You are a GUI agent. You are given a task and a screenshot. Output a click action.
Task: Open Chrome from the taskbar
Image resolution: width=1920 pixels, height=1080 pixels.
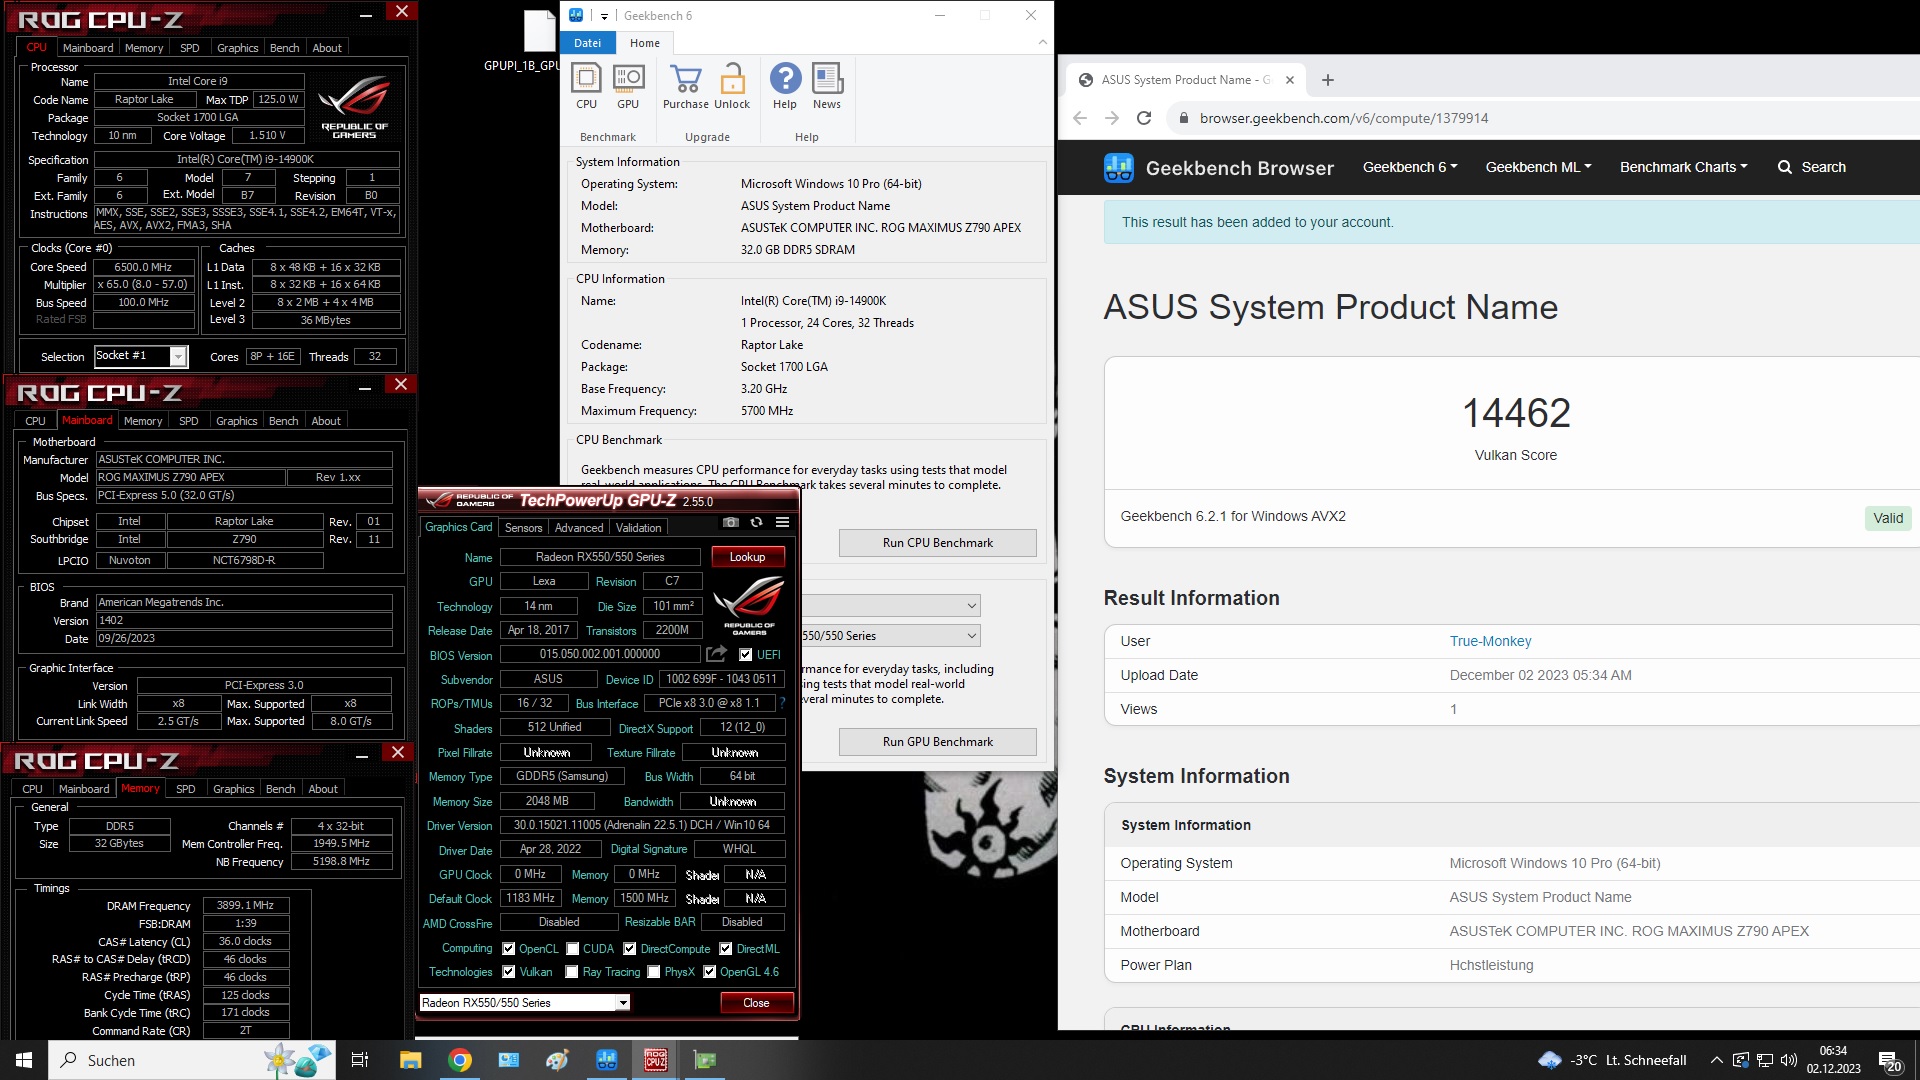(x=460, y=1060)
